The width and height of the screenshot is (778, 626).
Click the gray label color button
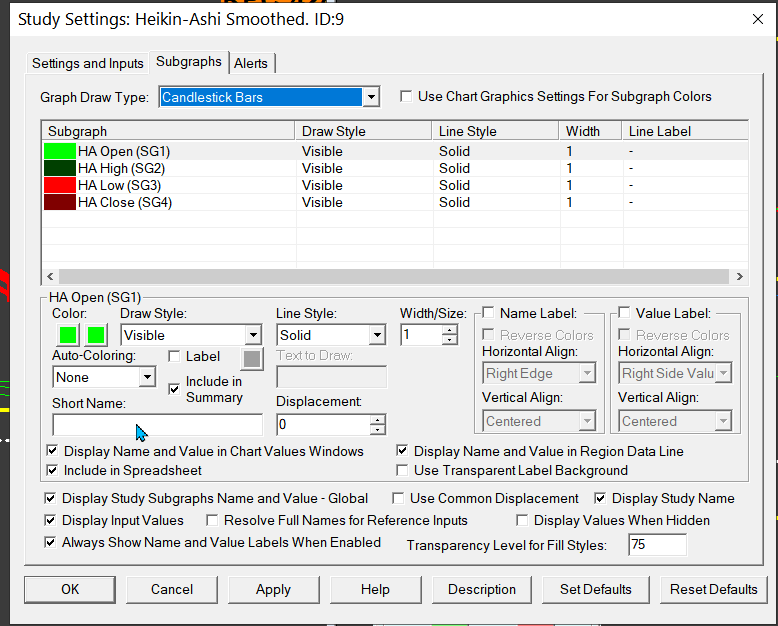[251, 359]
